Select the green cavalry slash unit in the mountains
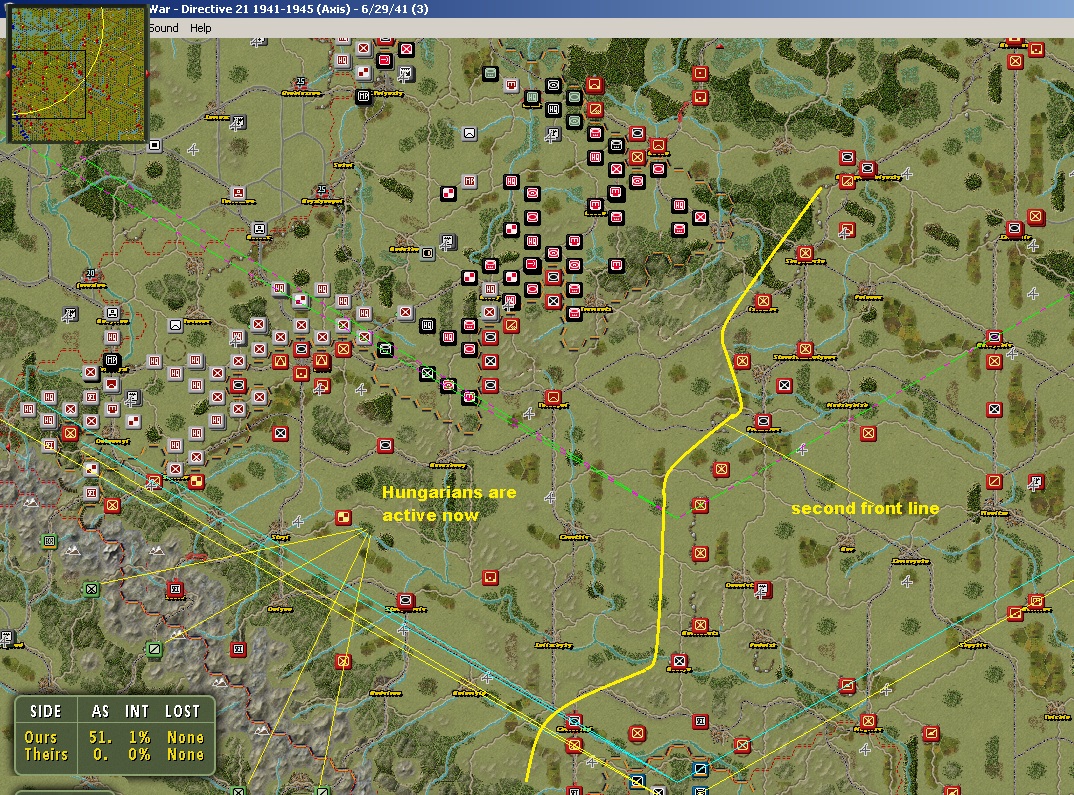The image size is (1074, 795). point(154,648)
